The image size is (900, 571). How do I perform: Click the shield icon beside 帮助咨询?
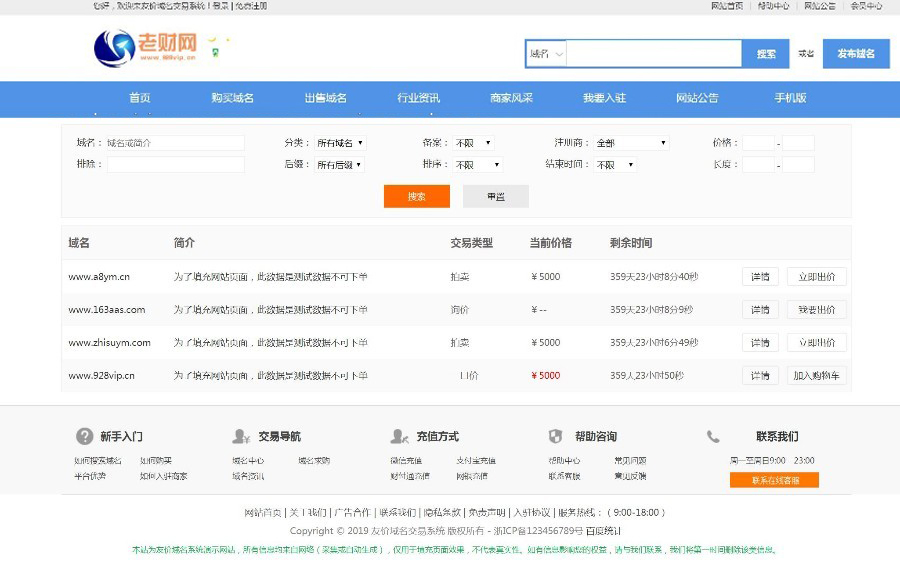pyautogui.click(x=556, y=436)
